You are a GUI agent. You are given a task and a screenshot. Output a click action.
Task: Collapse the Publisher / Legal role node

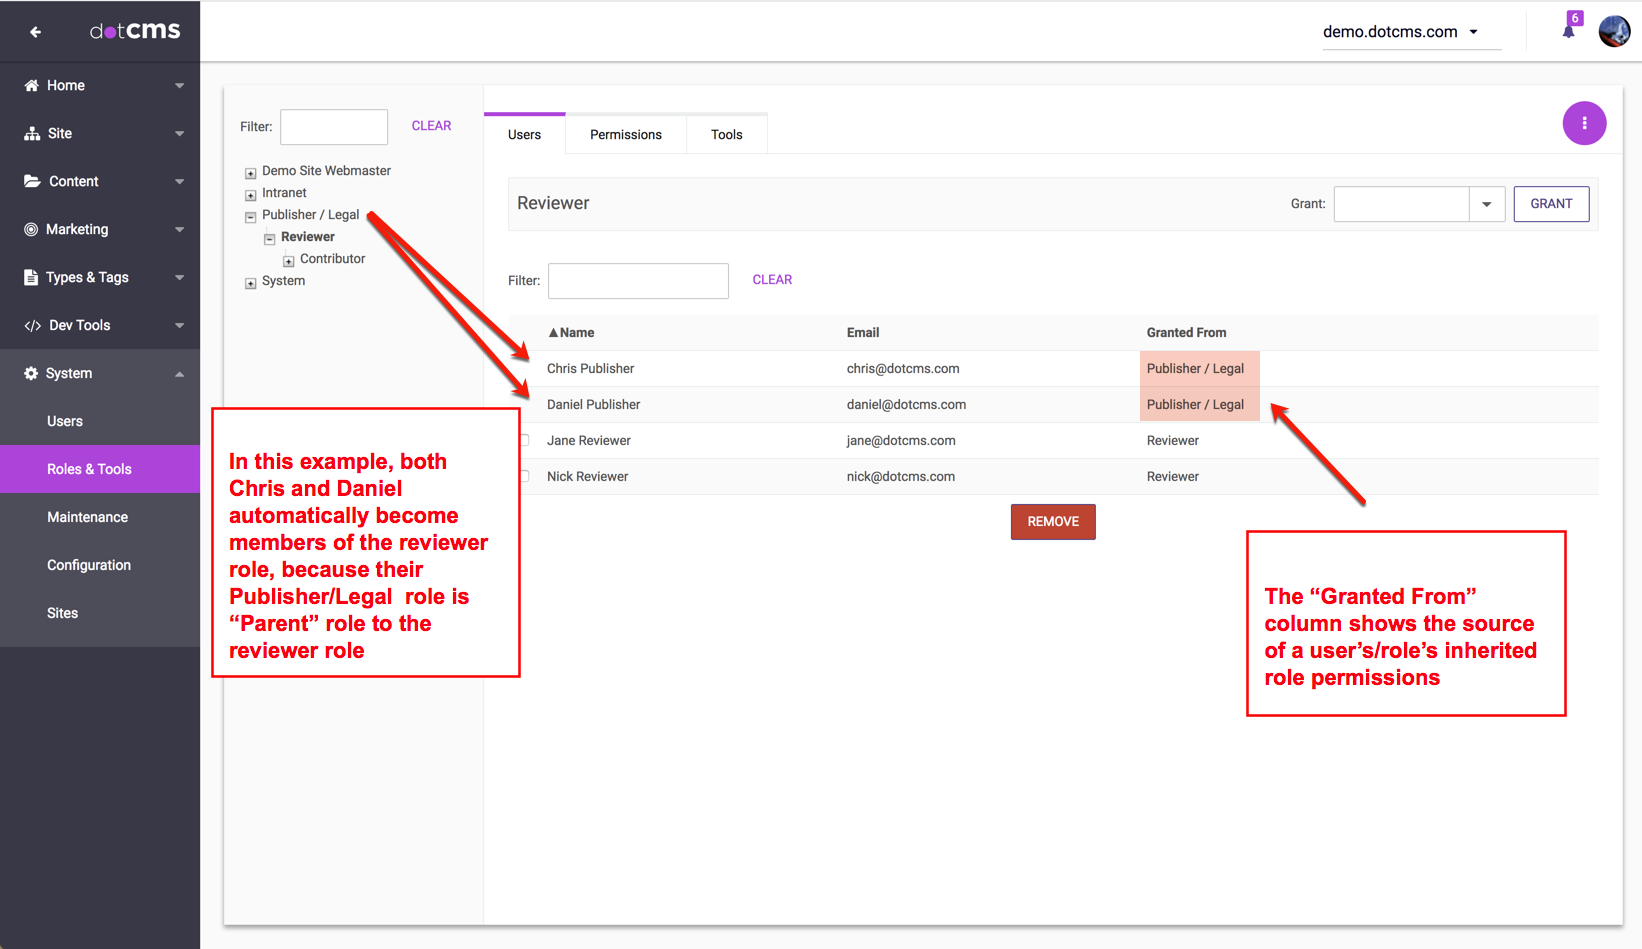[x=251, y=217]
